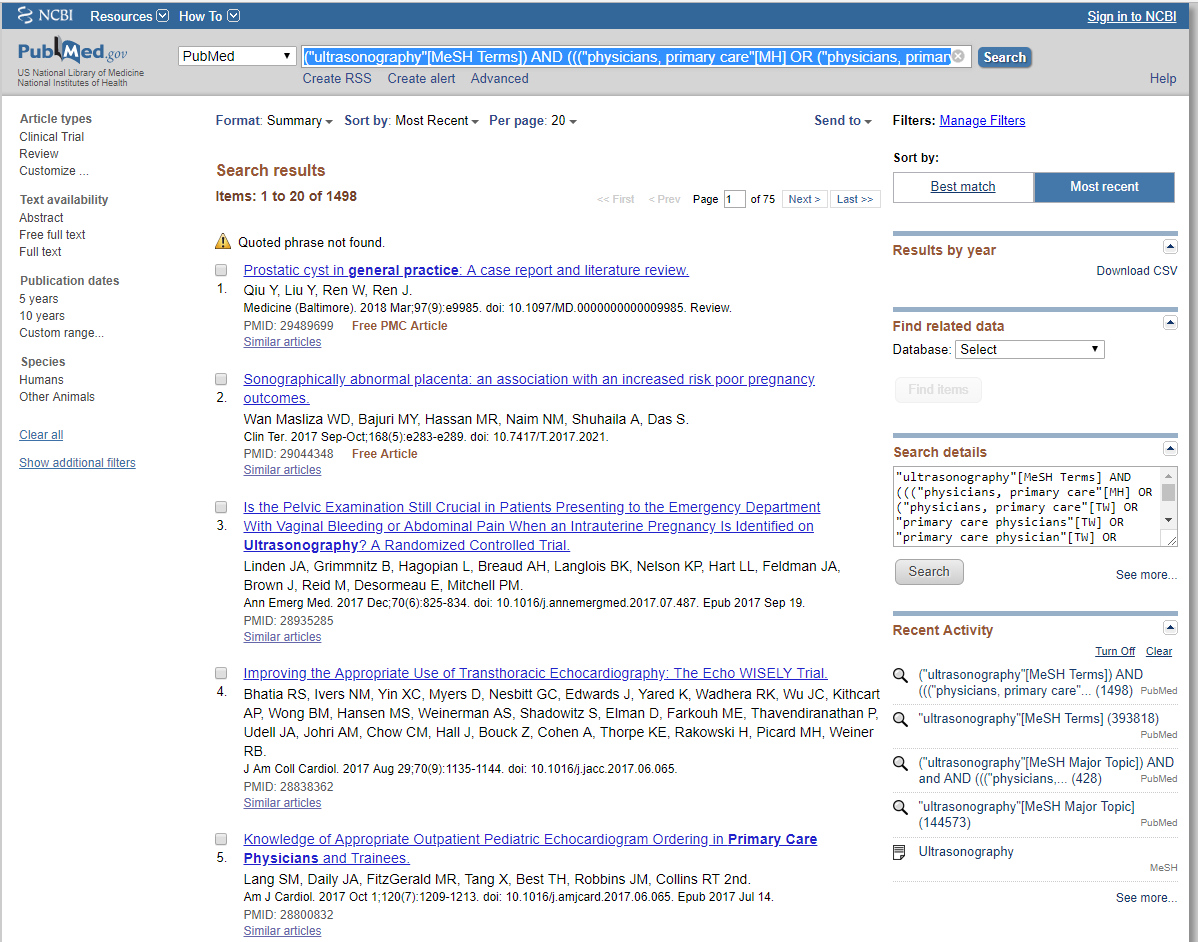This screenshot has height=942, width=1198.
Task: Expand the Find related data Database select
Action: click(x=1029, y=350)
